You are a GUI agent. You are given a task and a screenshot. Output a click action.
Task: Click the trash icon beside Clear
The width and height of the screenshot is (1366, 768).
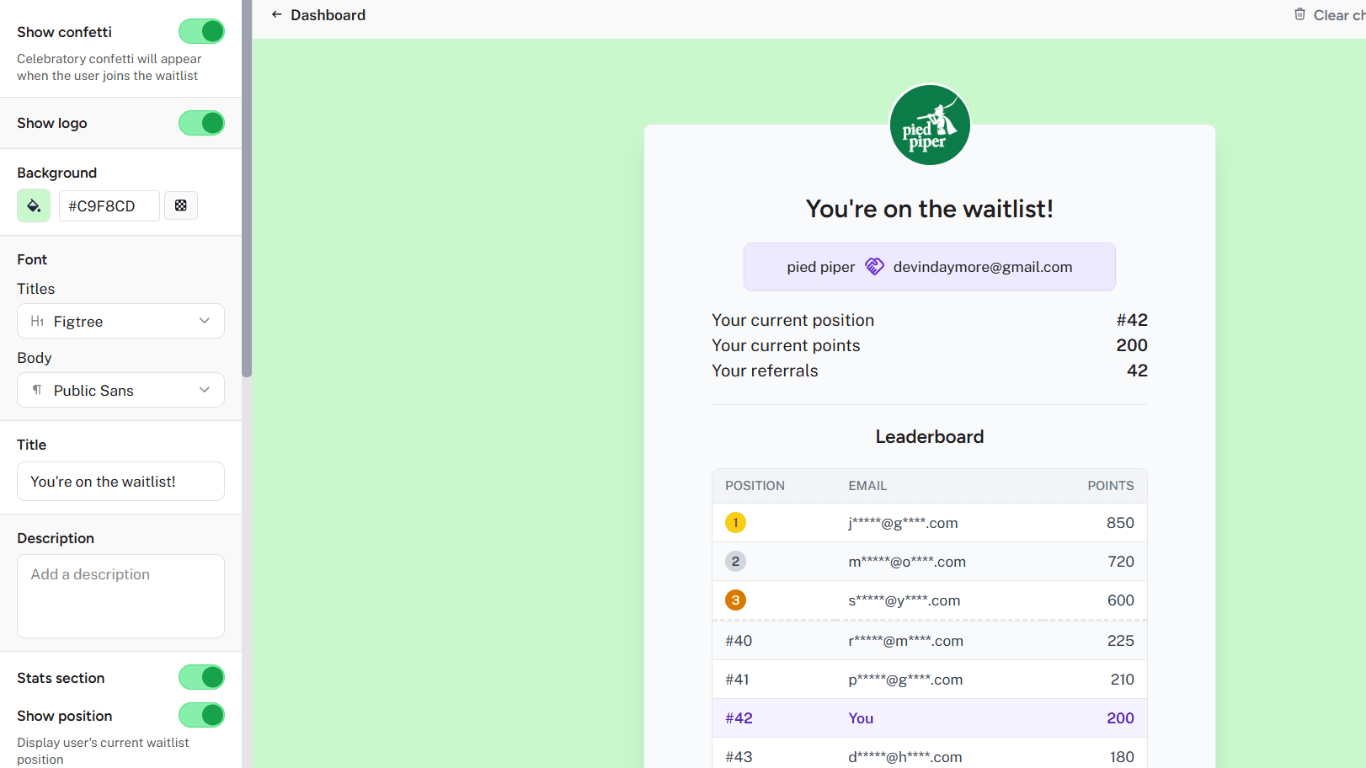pos(1300,15)
